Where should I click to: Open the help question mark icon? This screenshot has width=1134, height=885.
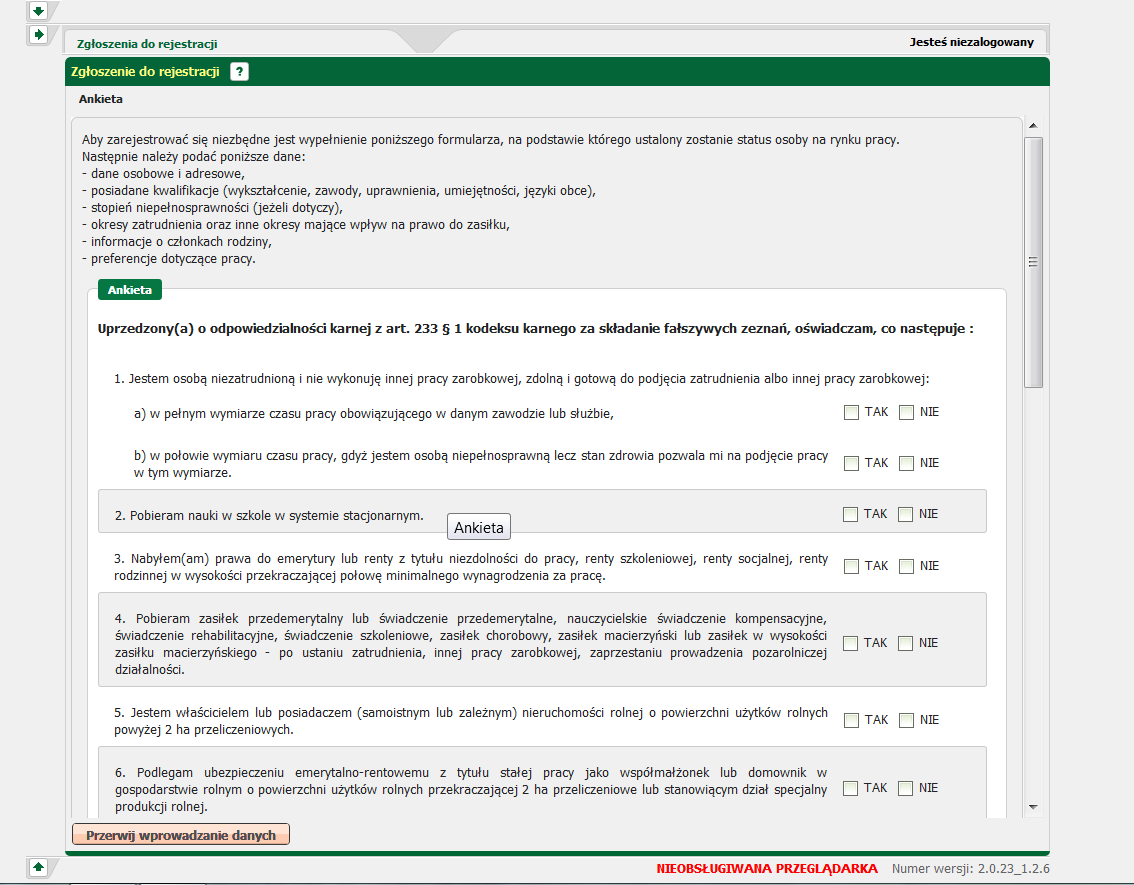(239, 72)
